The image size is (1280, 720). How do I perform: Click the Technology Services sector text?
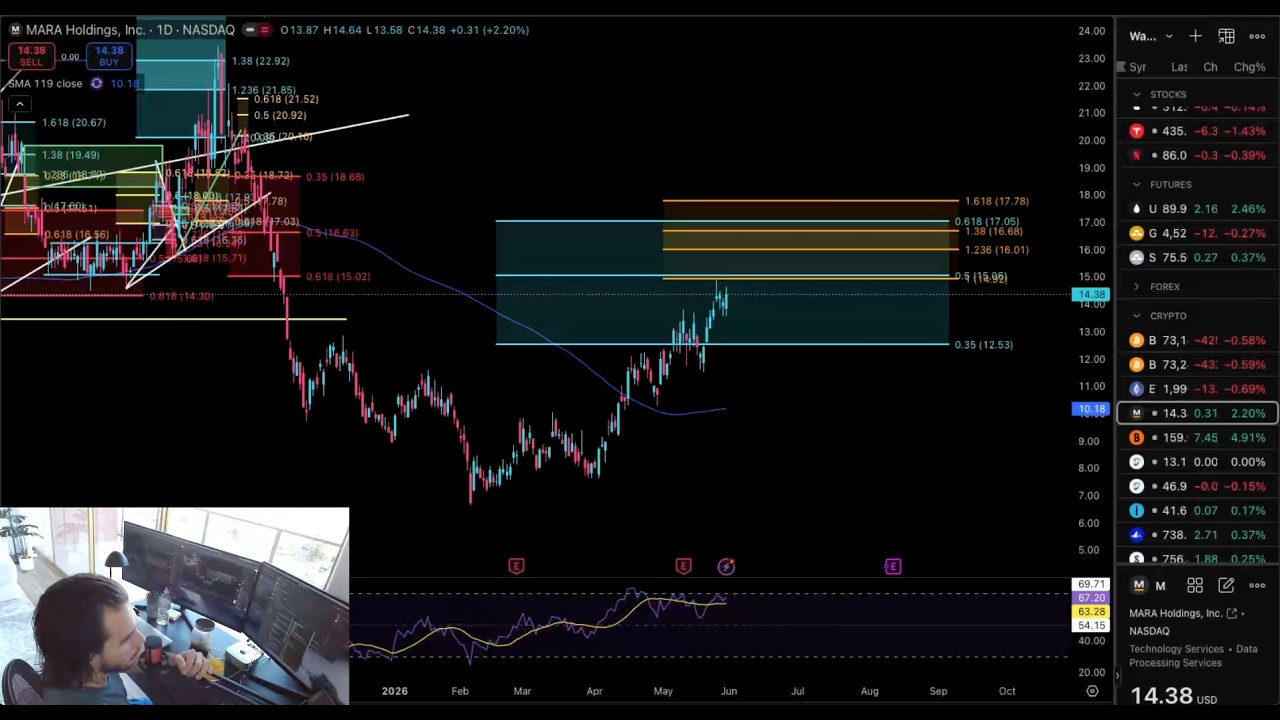click(1177, 649)
